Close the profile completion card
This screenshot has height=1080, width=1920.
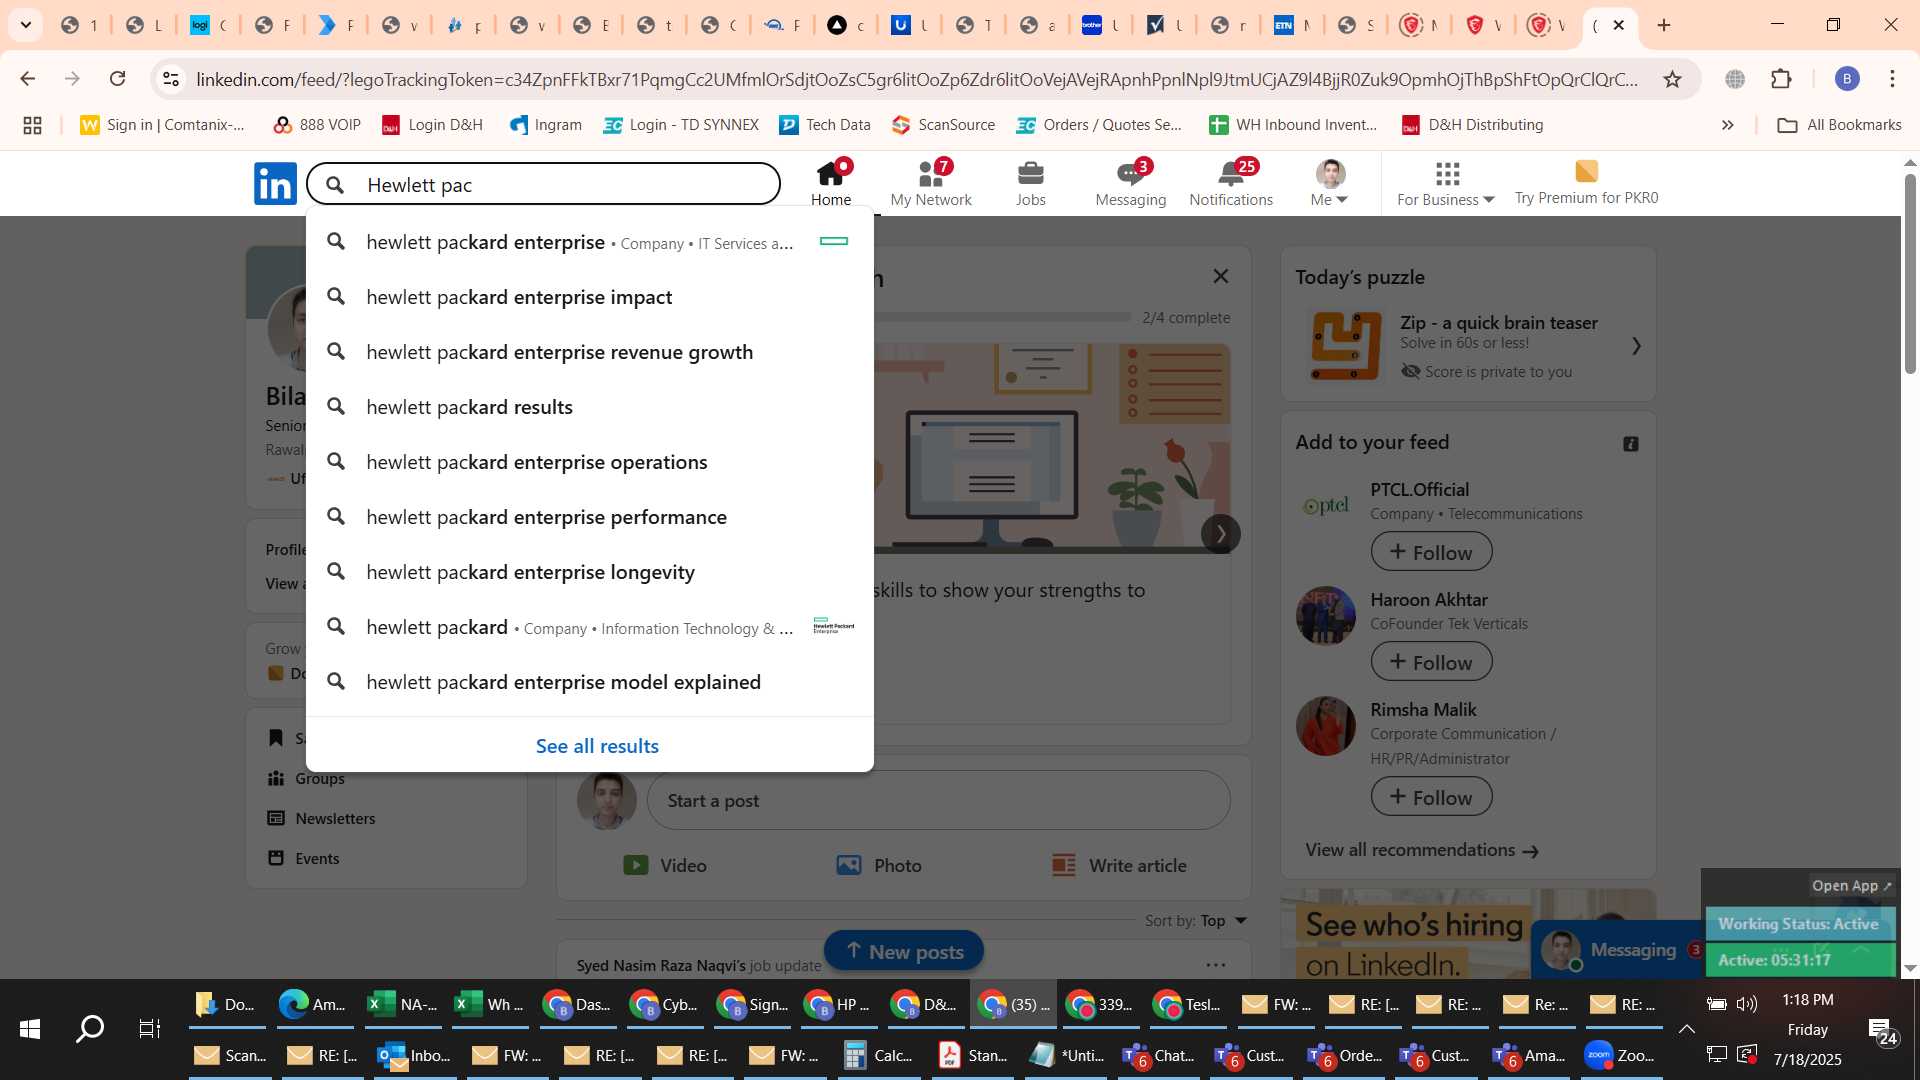tap(1220, 276)
